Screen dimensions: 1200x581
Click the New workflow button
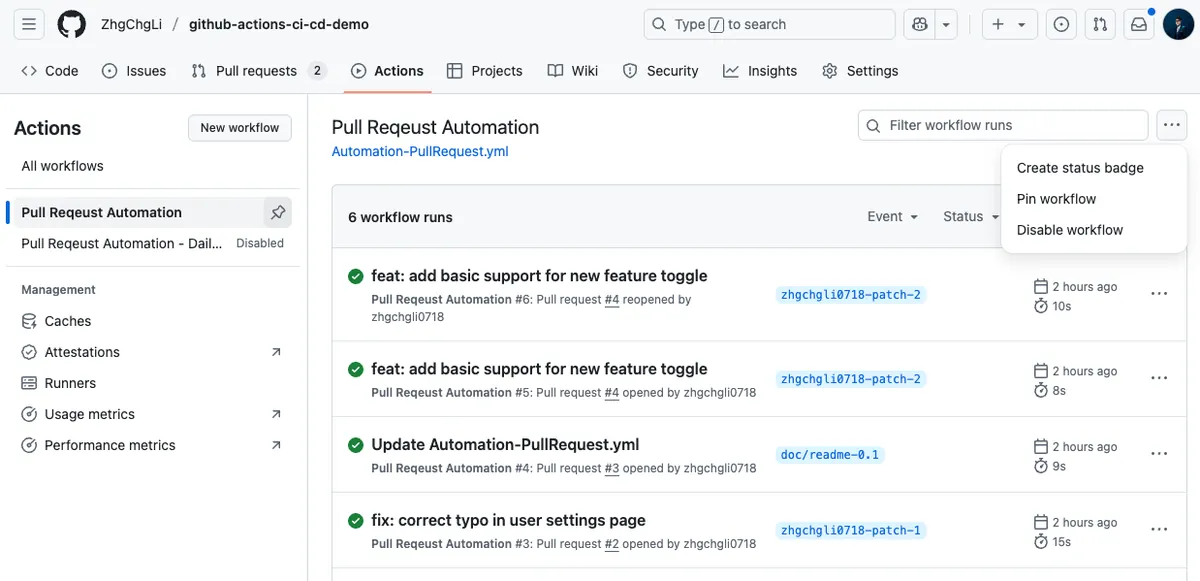(x=240, y=128)
